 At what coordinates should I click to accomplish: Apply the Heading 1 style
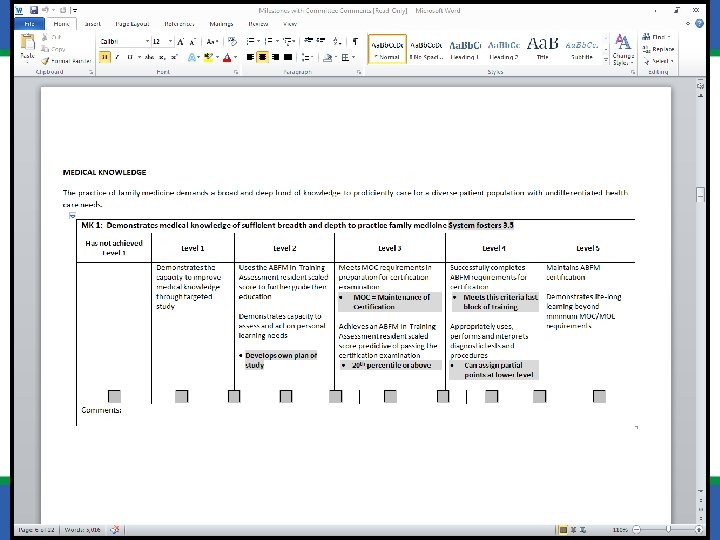(465, 49)
